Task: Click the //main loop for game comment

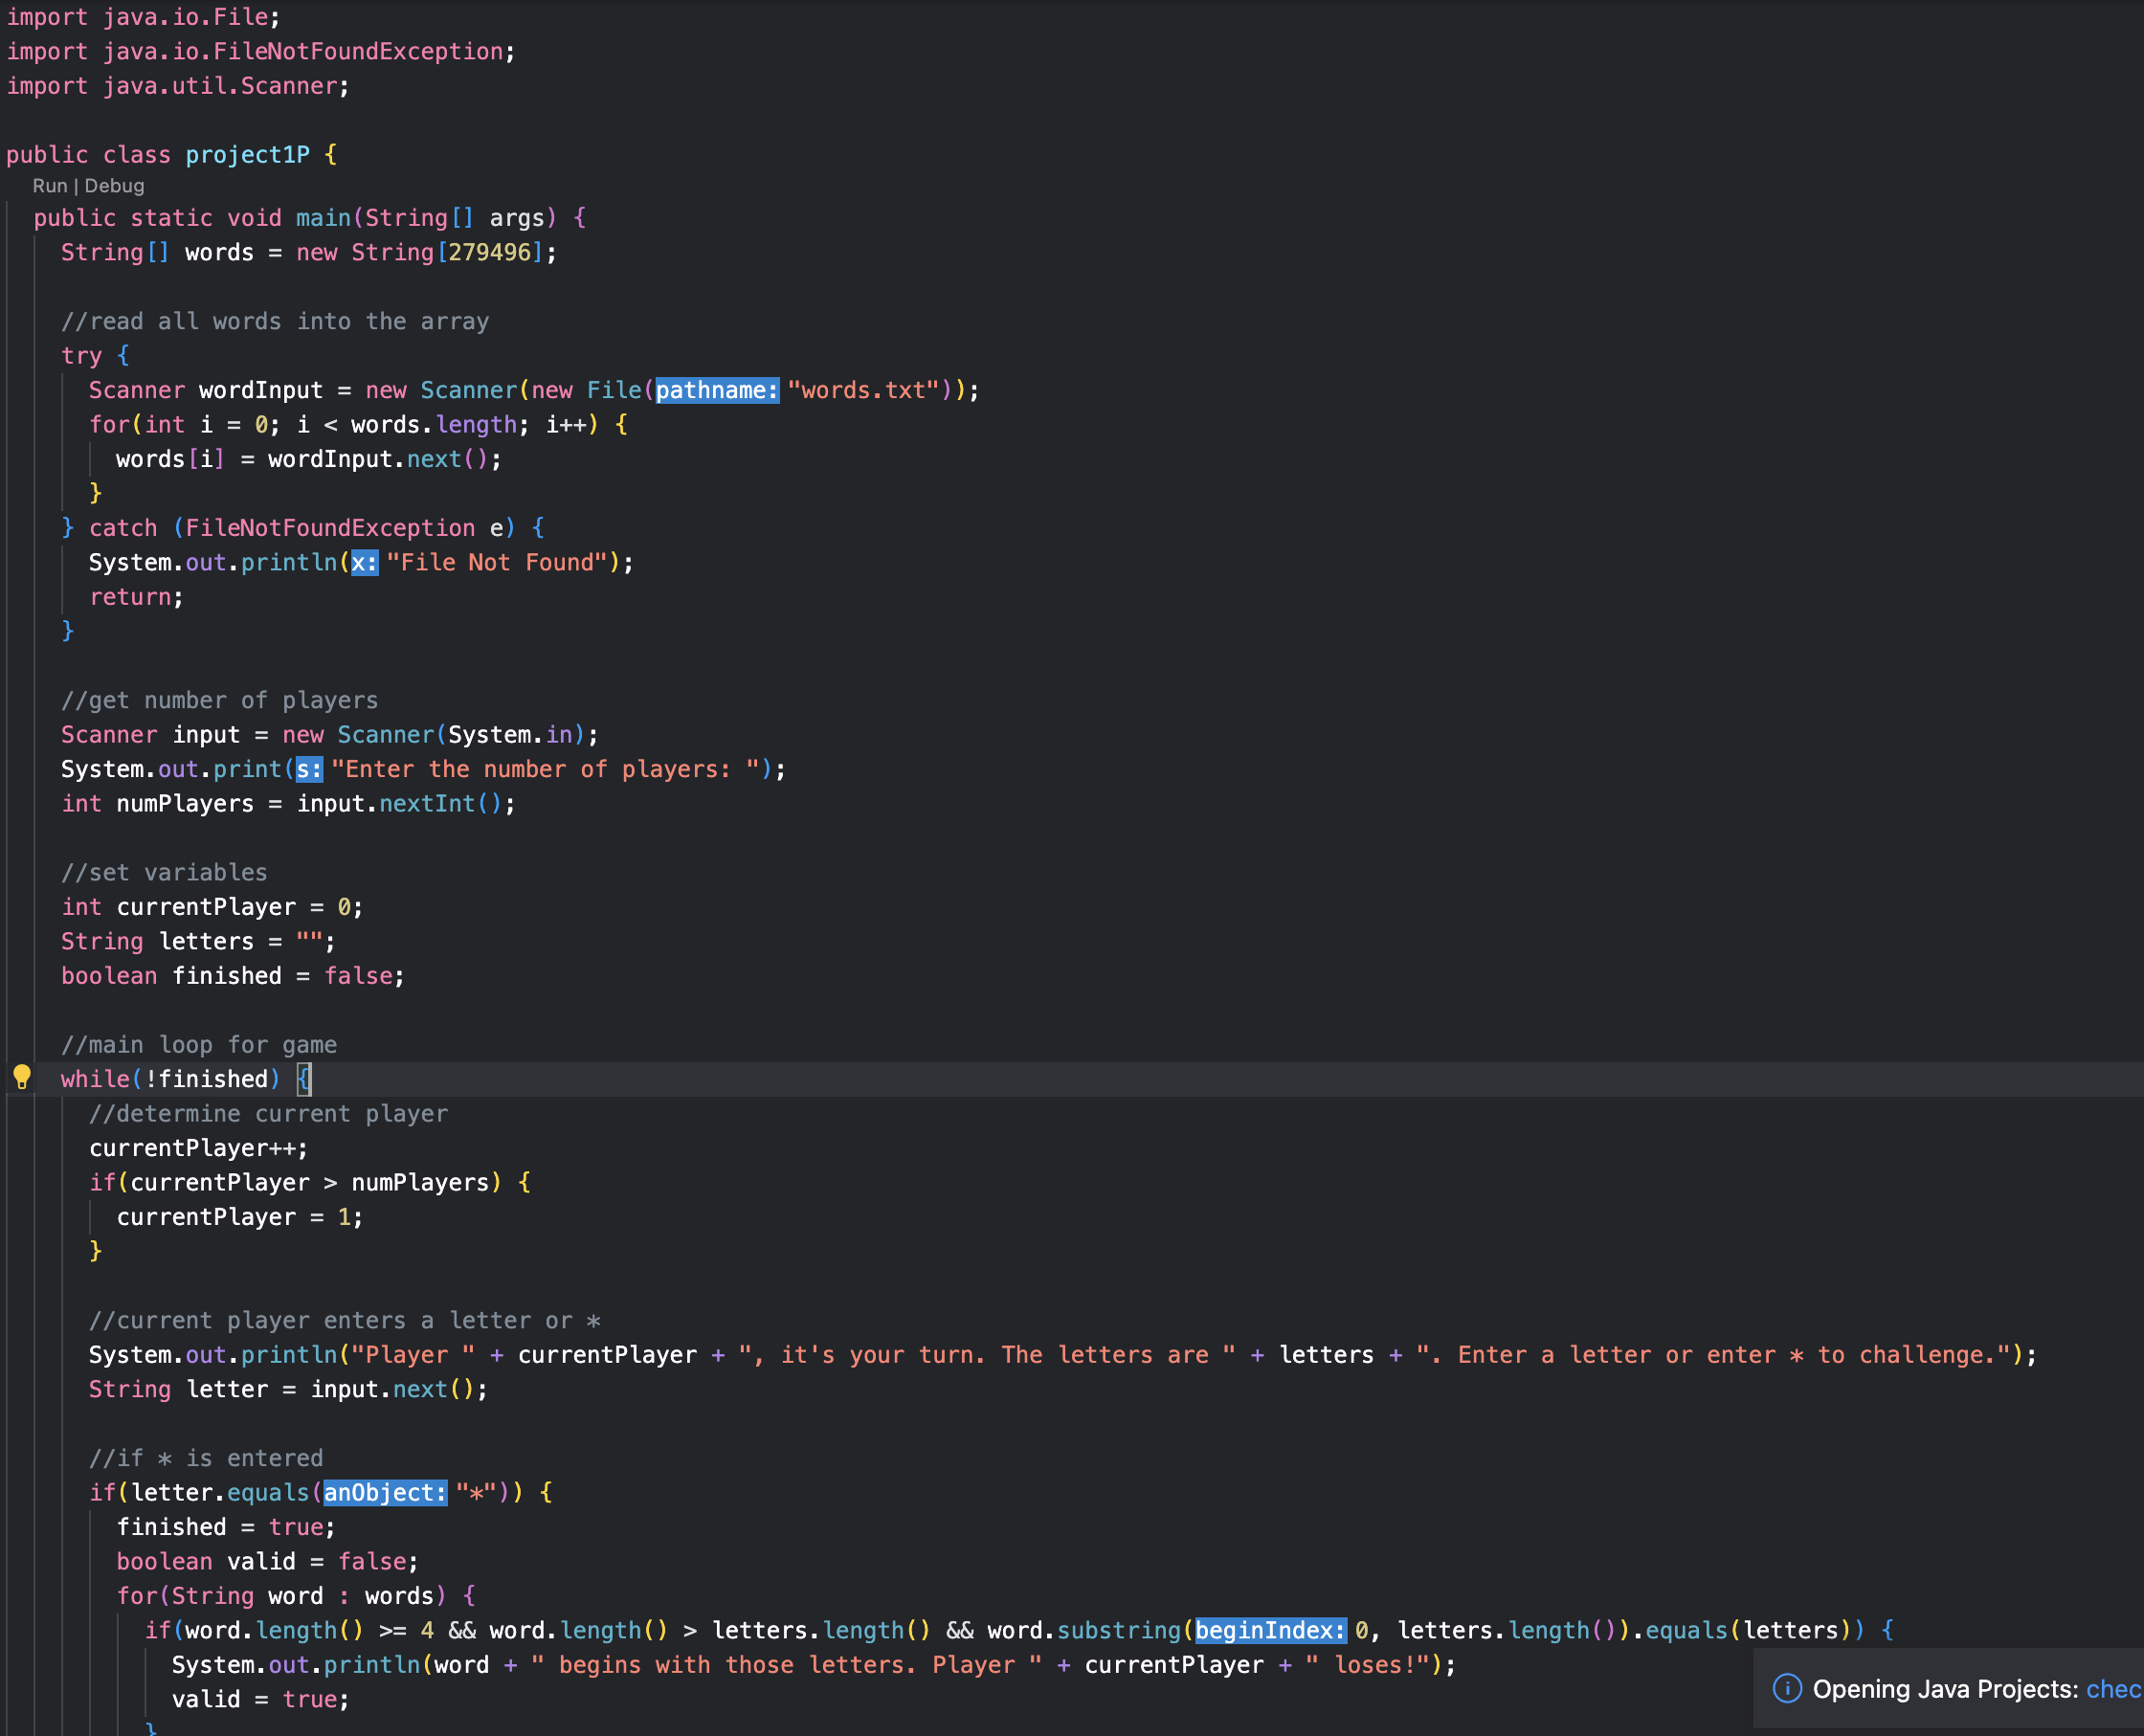Action: tap(198, 1045)
